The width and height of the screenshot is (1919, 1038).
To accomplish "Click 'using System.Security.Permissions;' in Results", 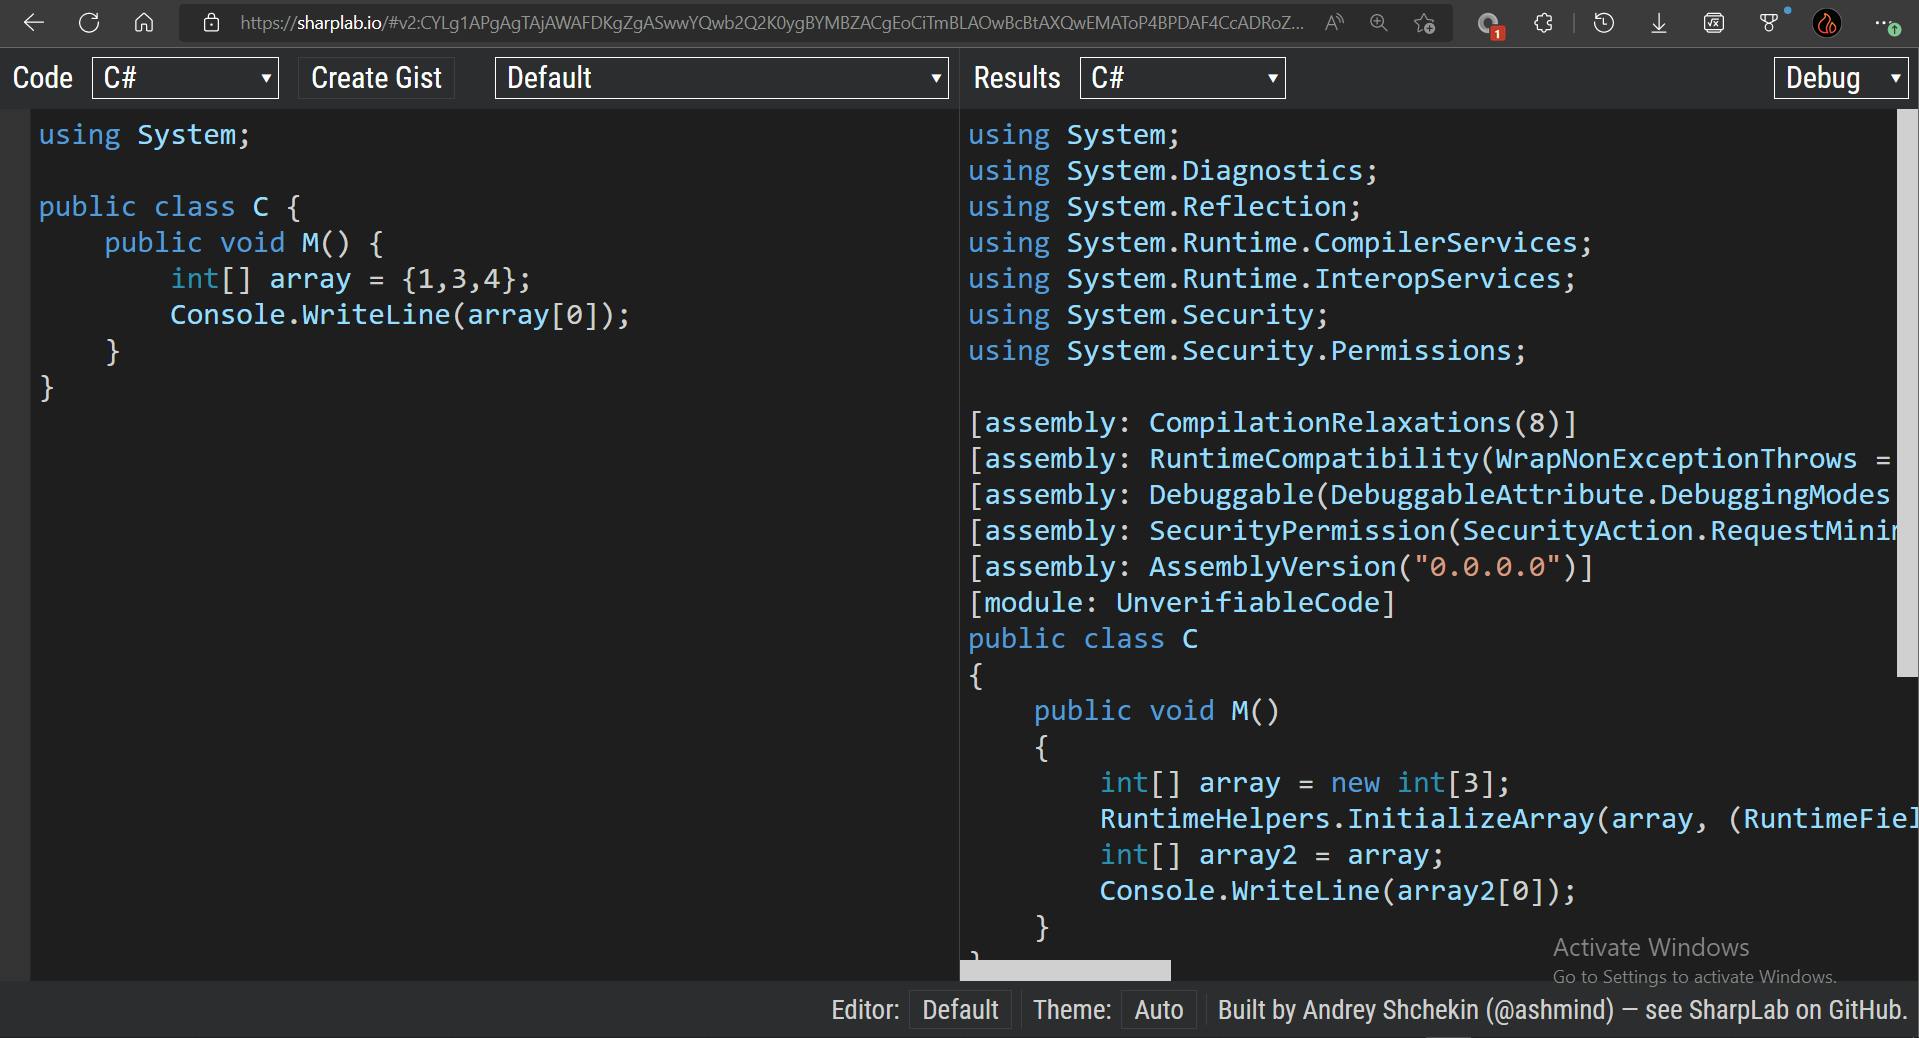I will 1247,351.
